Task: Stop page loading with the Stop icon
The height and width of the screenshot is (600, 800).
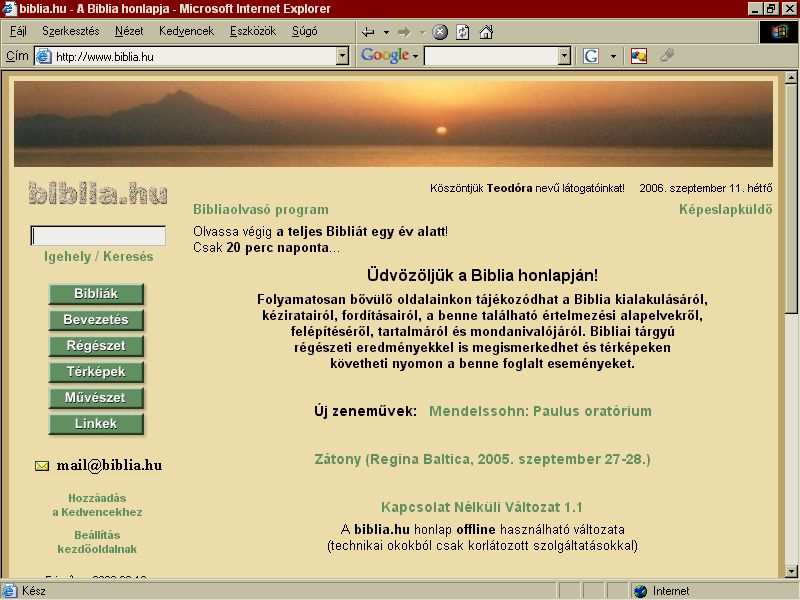Action: pos(440,32)
